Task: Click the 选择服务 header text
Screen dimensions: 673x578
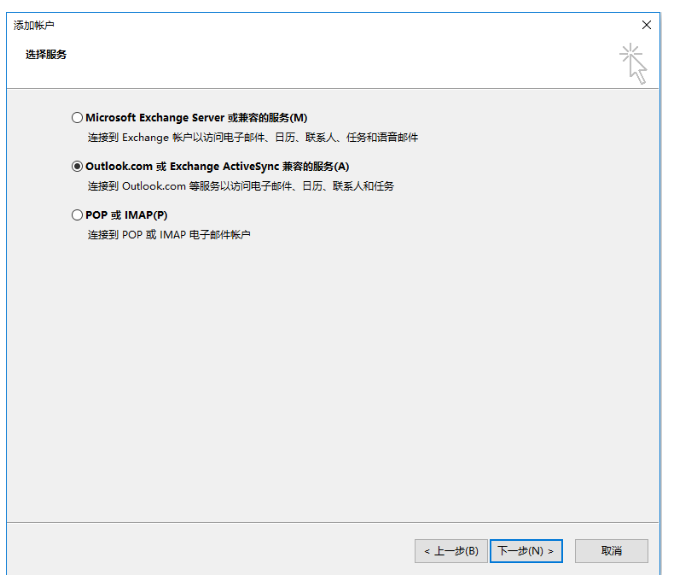Action: coord(46,54)
